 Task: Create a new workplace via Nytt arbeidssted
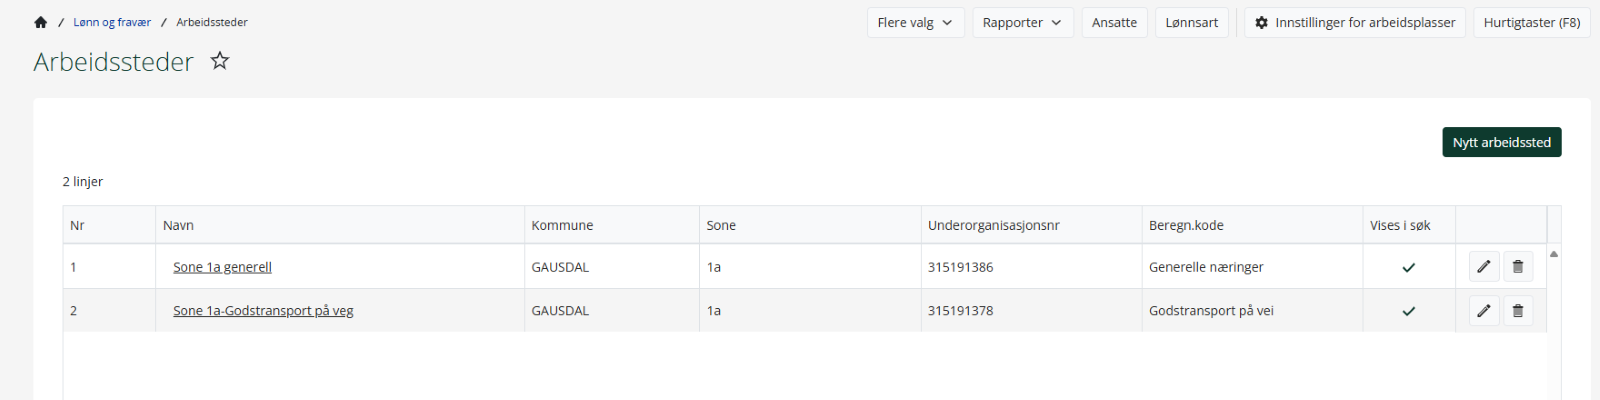coord(1502,142)
